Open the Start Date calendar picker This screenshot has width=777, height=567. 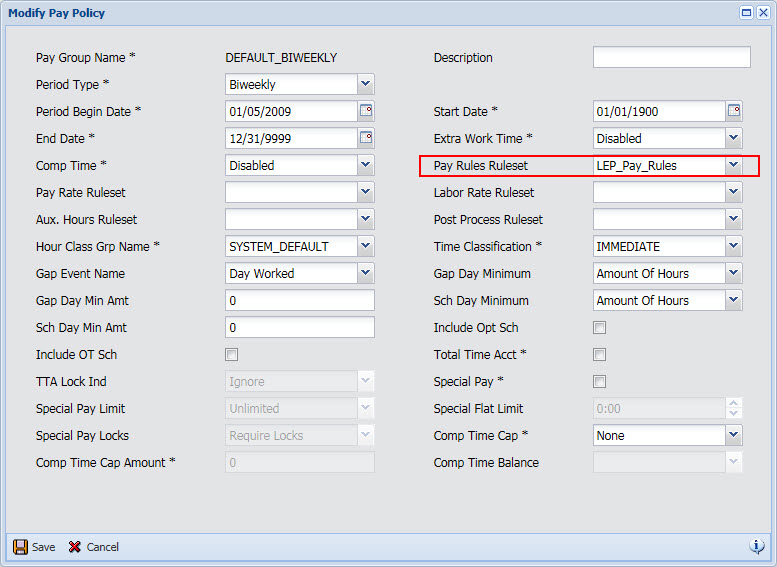pyautogui.click(x=733, y=111)
